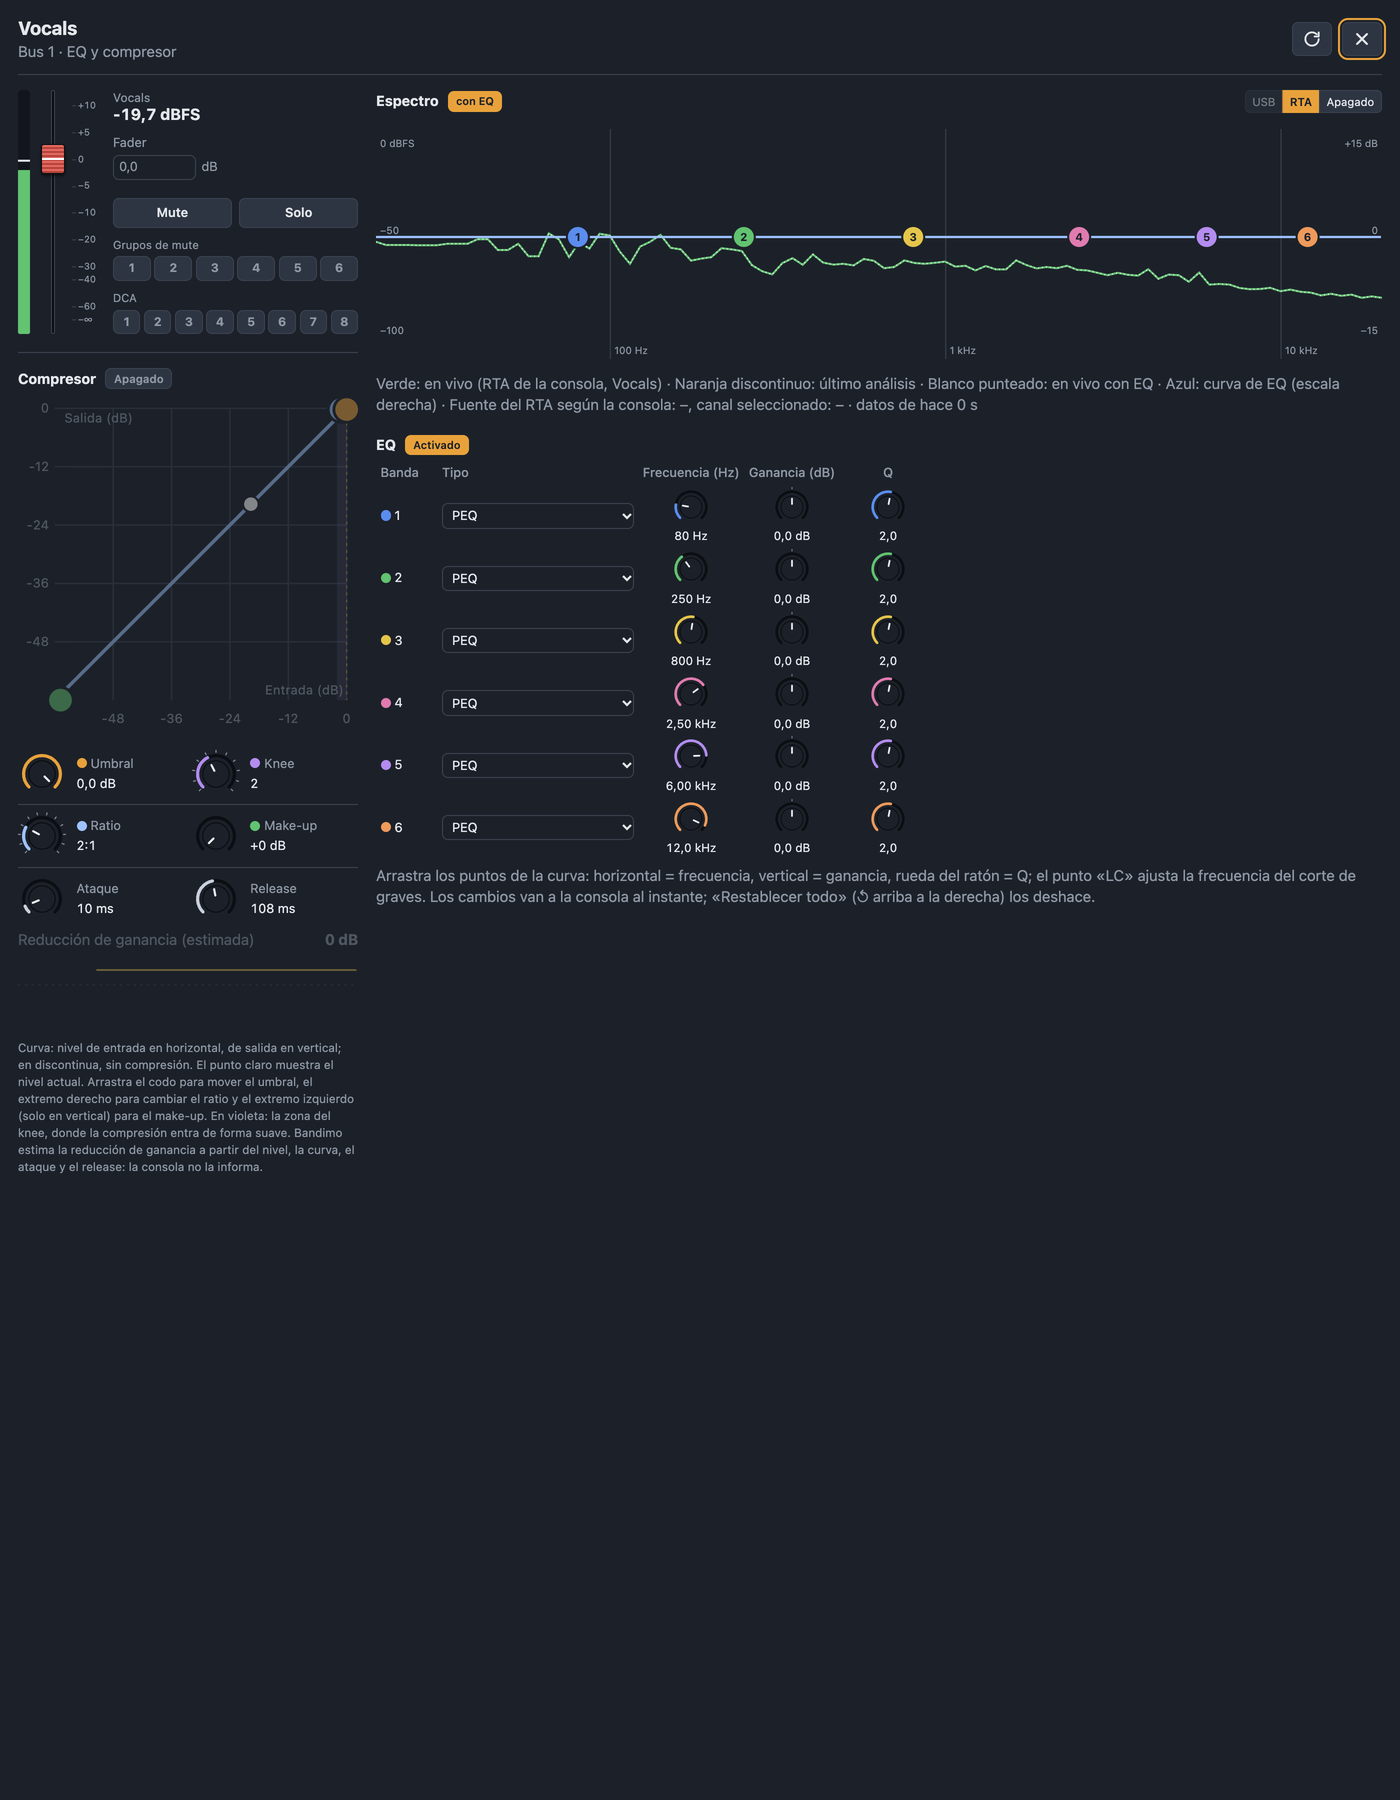Screen dimensions: 1400x1800
Task: Select the Apagado spectrum option
Action: (x=1350, y=102)
